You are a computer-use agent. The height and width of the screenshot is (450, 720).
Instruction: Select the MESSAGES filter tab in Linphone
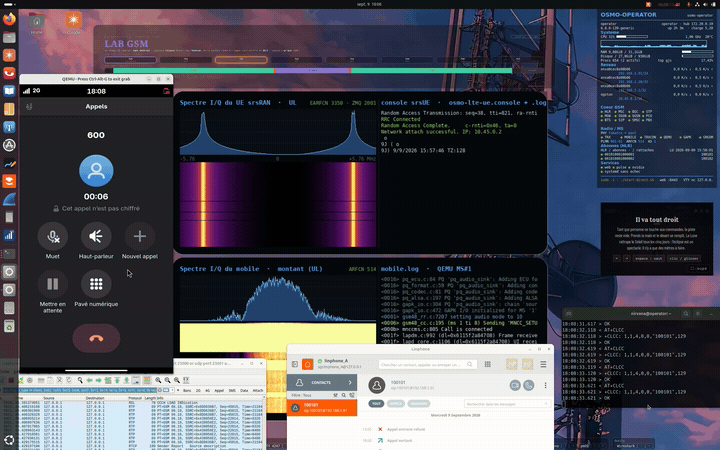coord(419,404)
